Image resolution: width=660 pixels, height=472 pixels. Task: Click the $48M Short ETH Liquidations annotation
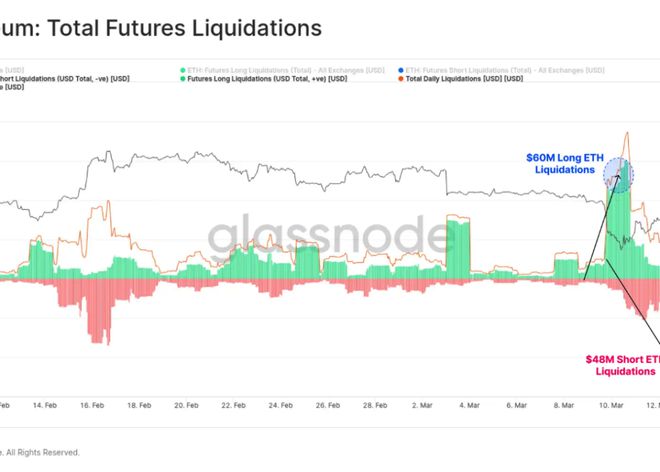(622, 365)
